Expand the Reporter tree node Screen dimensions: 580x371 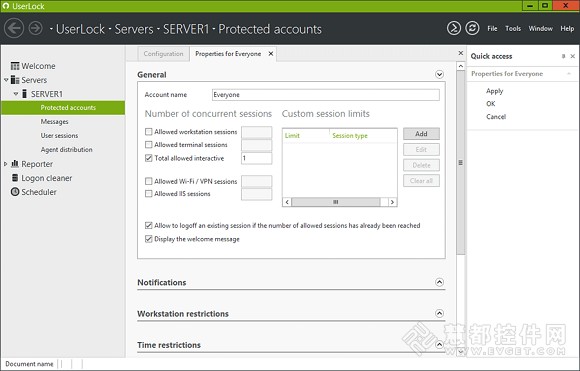pyautogui.click(x=6, y=163)
